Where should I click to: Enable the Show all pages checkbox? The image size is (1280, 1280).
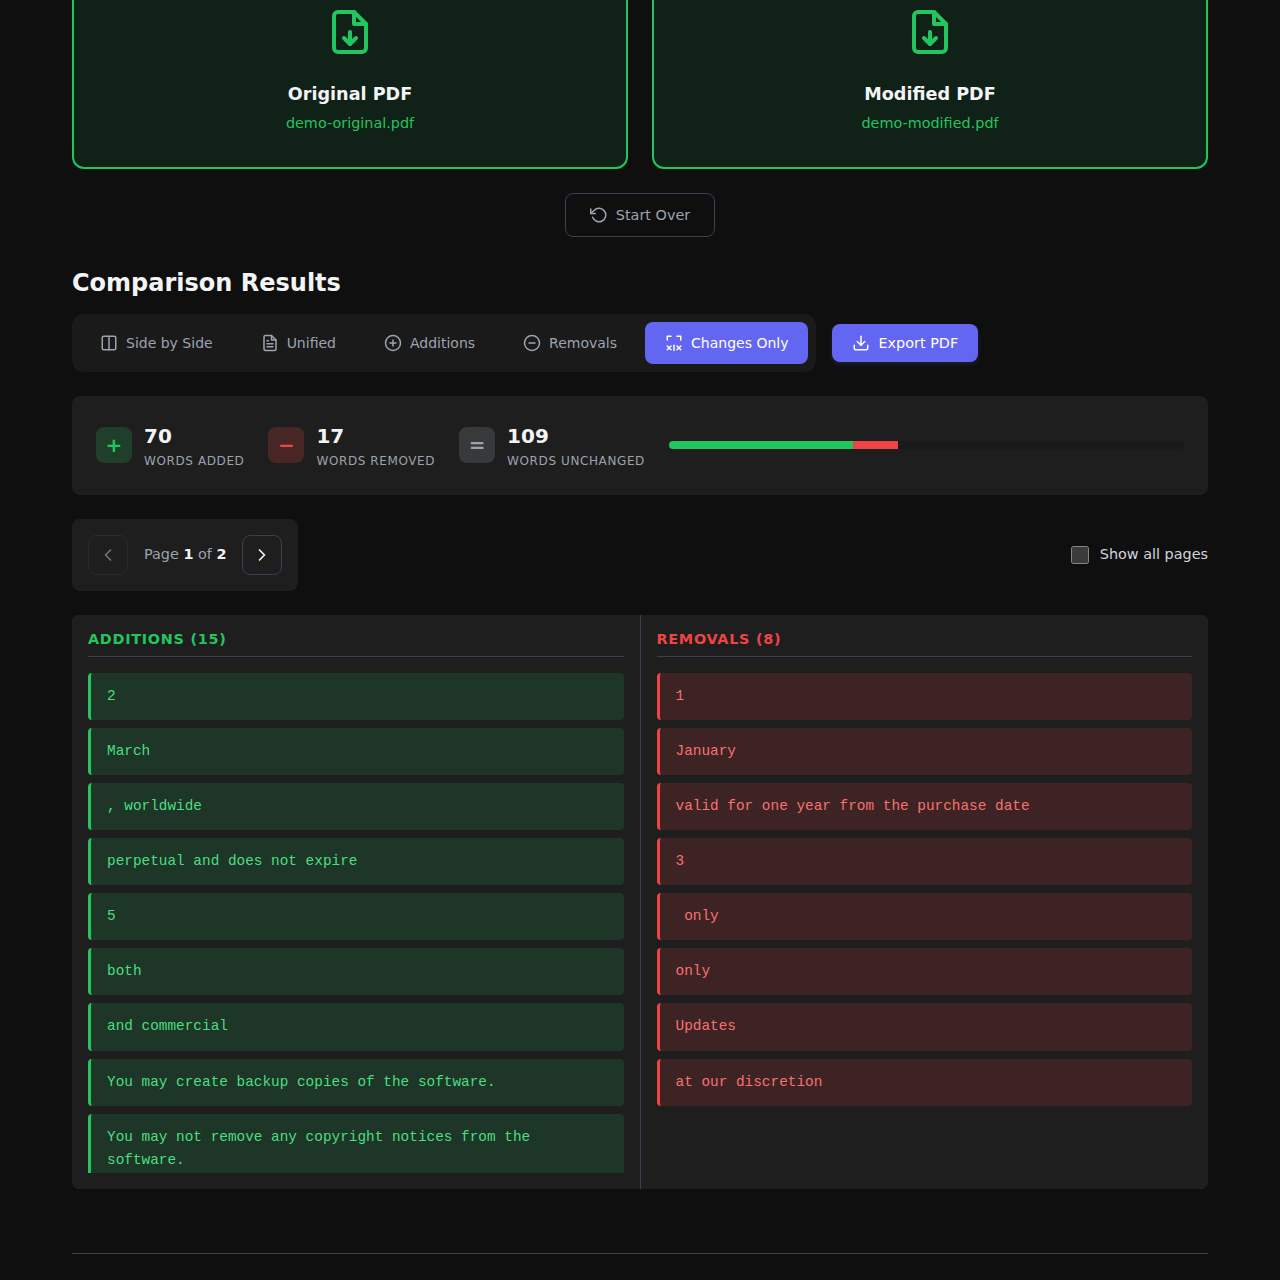[1080, 555]
